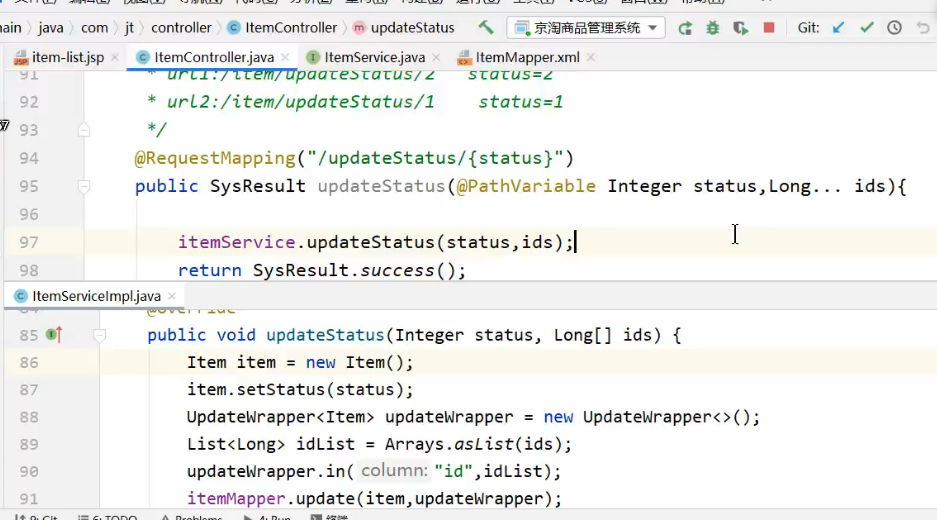This screenshot has height=520, width=937.
Task: Click the Git update project blue arrow
Action: tap(838, 27)
